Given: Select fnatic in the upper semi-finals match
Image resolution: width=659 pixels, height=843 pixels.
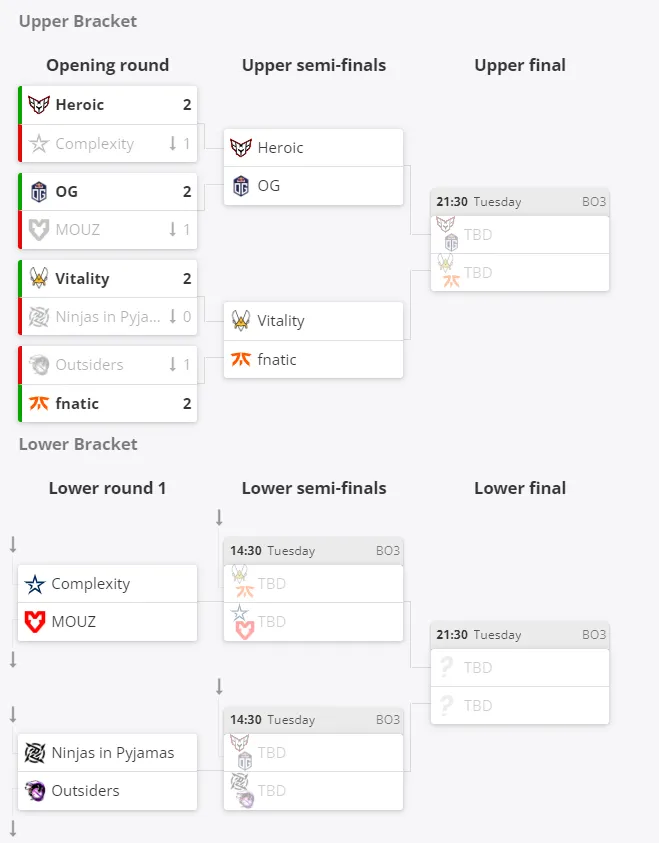Looking at the screenshot, I should click(x=313, y=359).
